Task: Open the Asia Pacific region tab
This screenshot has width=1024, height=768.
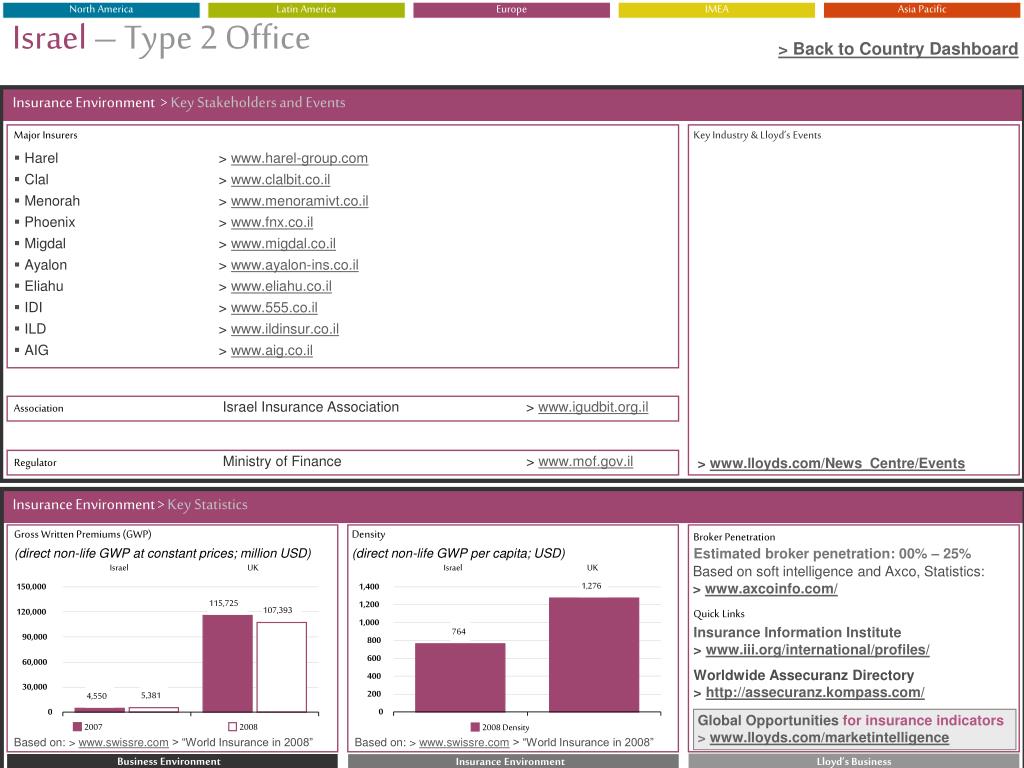Action: (921, 10)
